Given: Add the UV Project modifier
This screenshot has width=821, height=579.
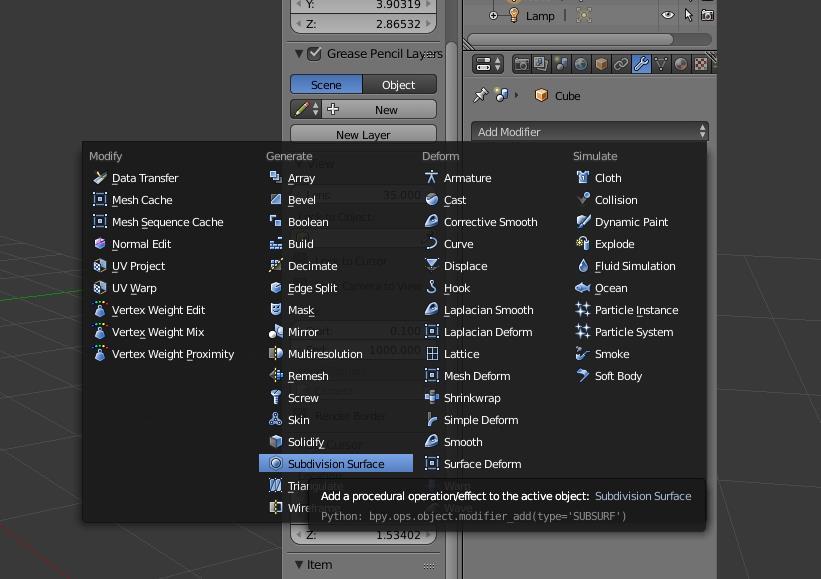Looking at the screenshot, I should (170, 266).
